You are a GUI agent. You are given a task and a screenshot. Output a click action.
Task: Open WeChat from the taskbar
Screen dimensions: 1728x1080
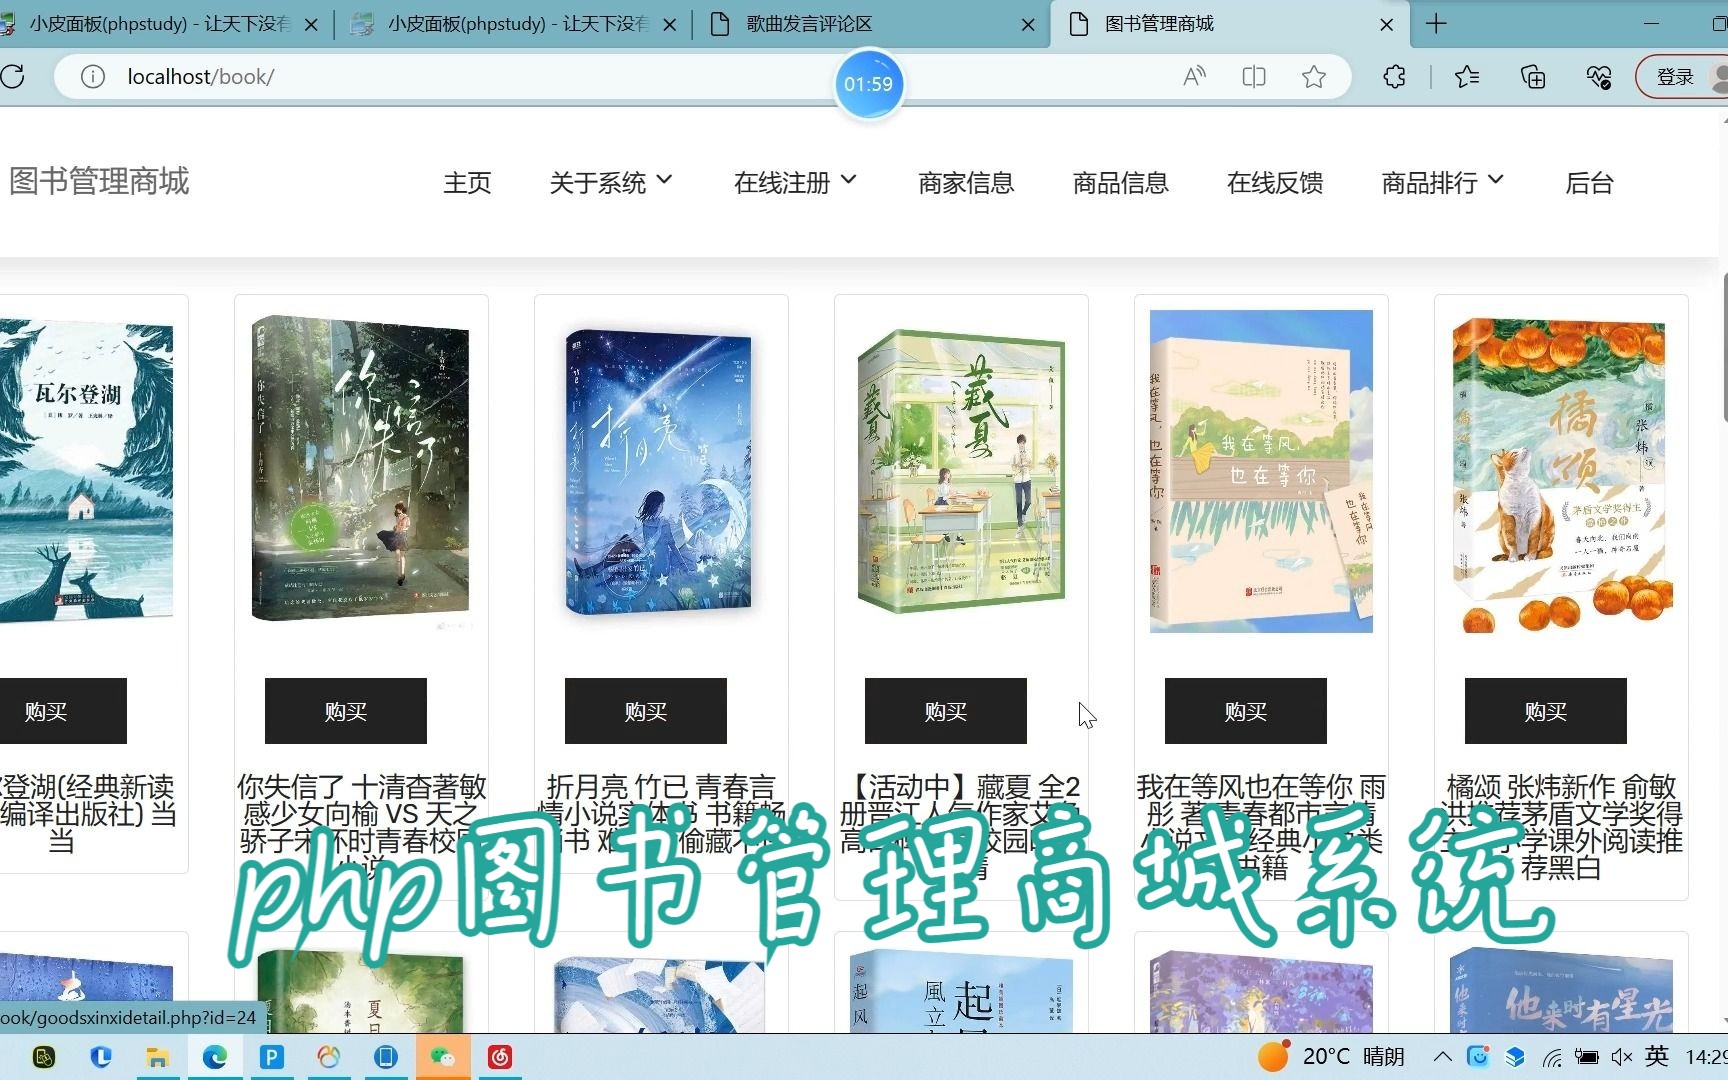click(x=443, y=1057)
